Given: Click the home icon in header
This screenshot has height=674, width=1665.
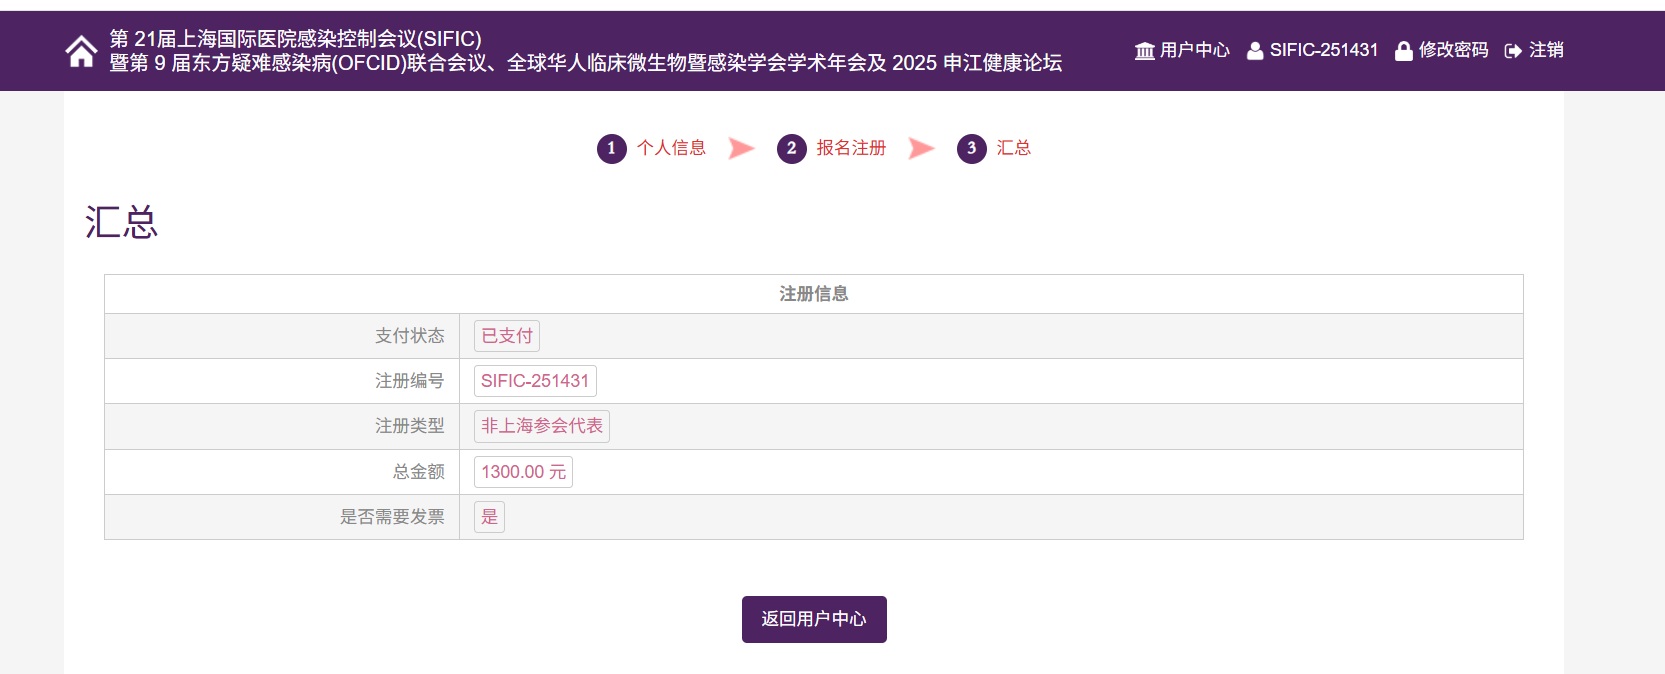Looking at the screenshot, I should click(x=81, y=51).
